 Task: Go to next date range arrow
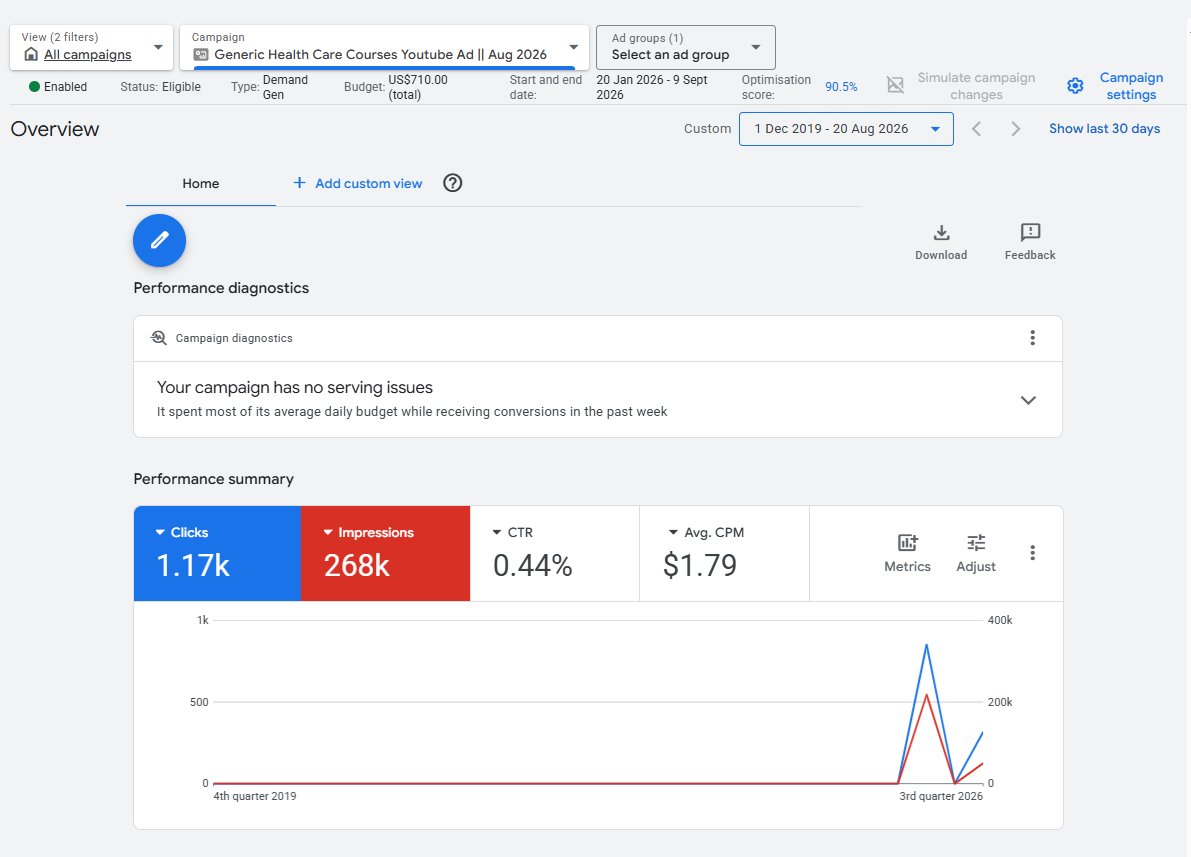(x=1016, y=129)
